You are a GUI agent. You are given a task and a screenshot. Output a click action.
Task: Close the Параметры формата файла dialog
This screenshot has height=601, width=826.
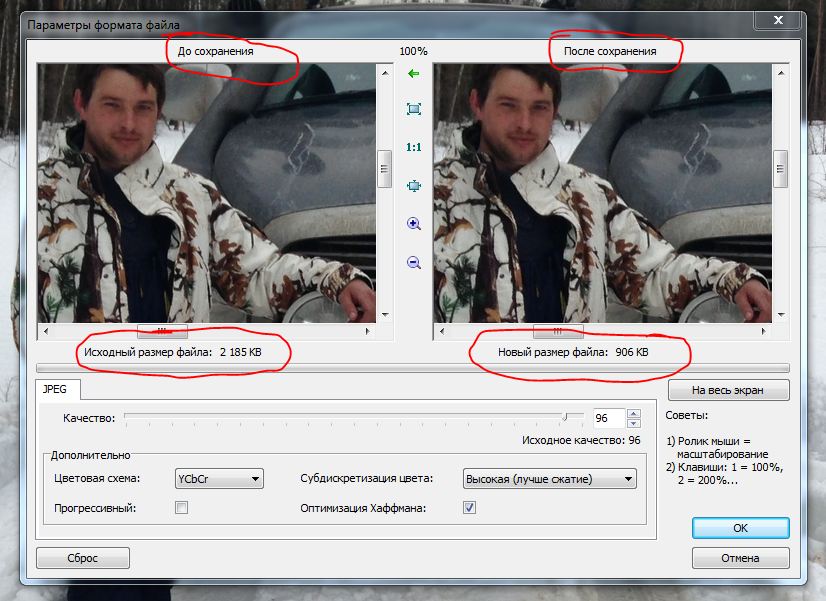point(779,20)
